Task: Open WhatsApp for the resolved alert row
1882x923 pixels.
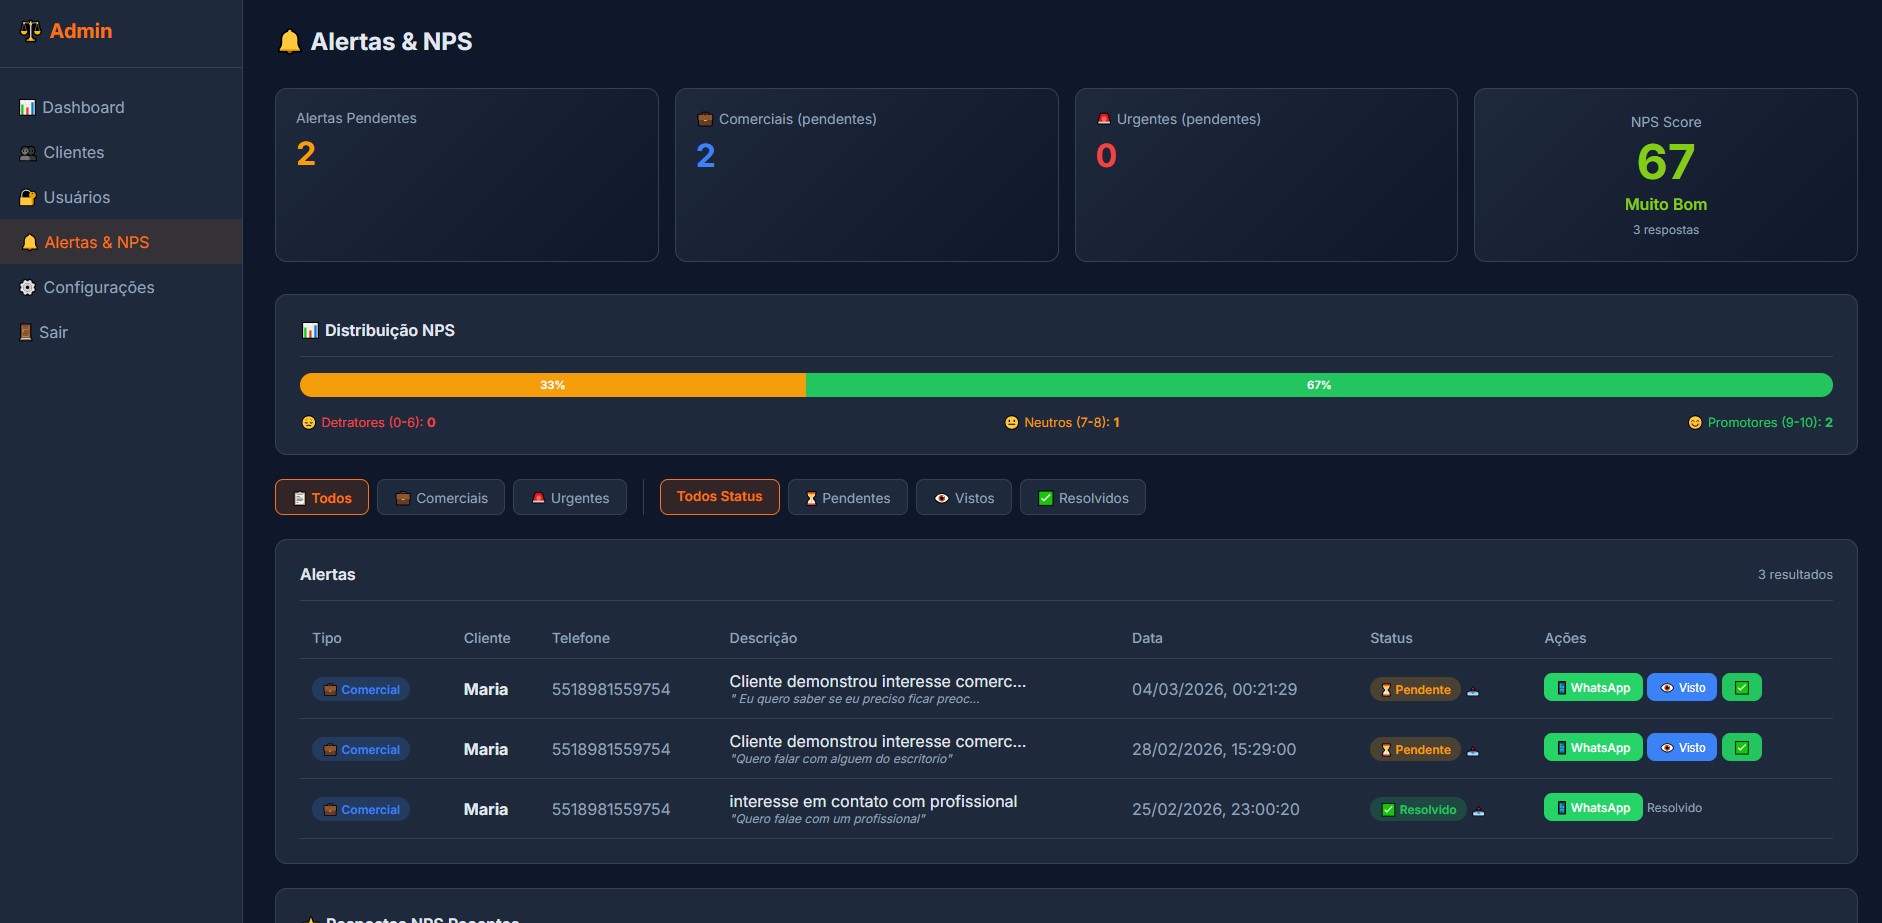Action: (x=1592, y=807)
